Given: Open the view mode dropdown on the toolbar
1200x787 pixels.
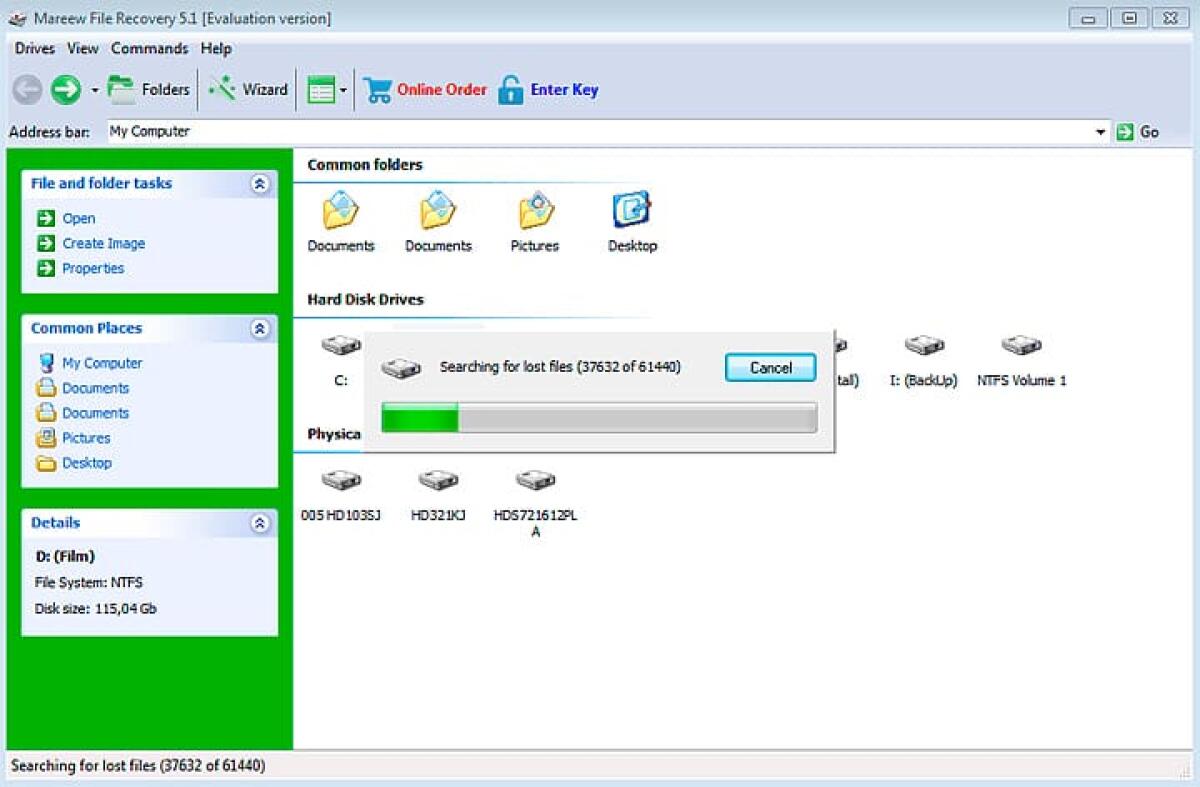Looking at the screenshot, I should pos(344,89).
